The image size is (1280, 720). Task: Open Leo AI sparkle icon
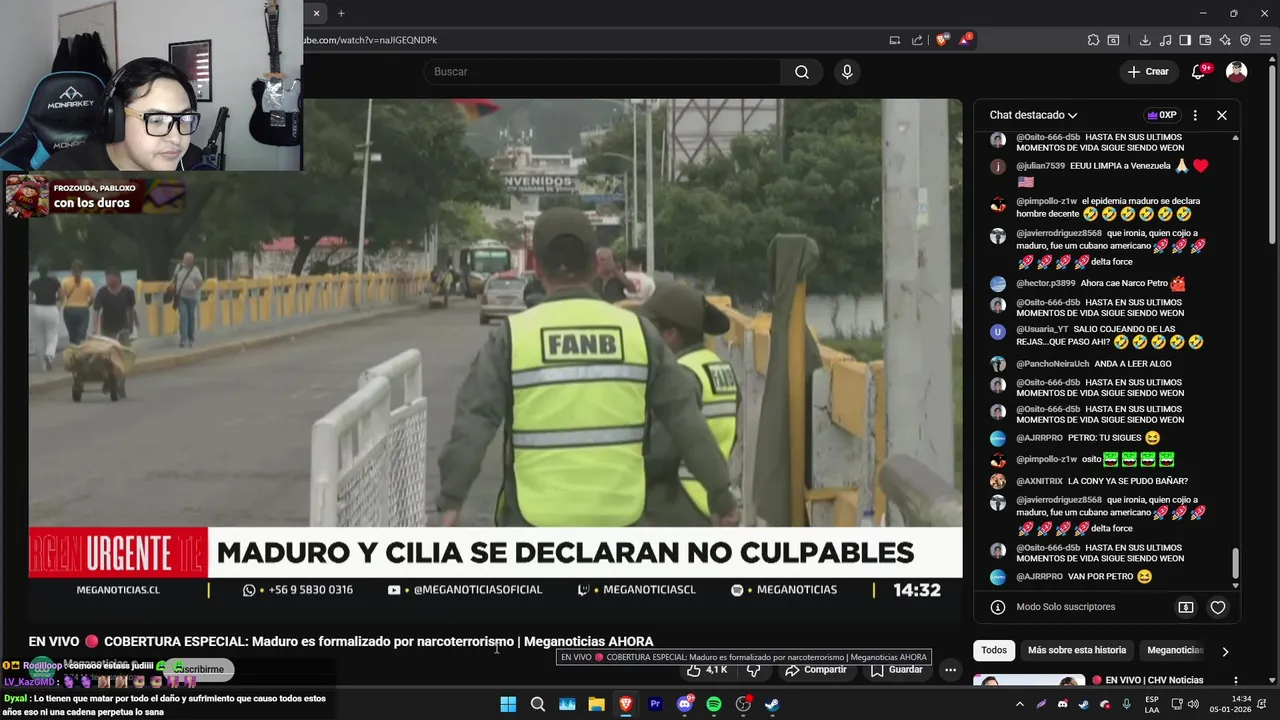tap(1225, 40)
